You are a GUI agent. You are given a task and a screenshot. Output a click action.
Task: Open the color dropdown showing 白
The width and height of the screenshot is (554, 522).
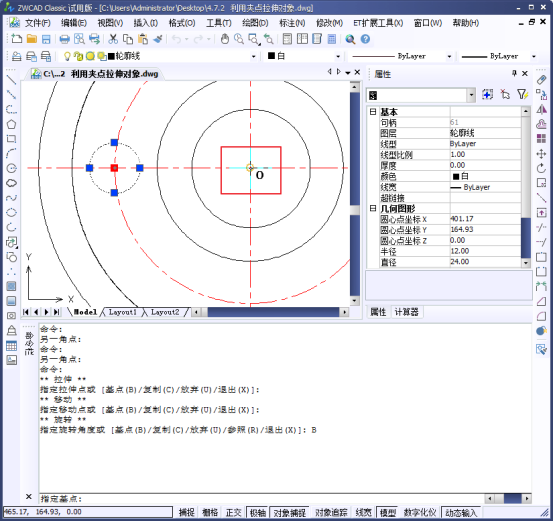point(338,56)
